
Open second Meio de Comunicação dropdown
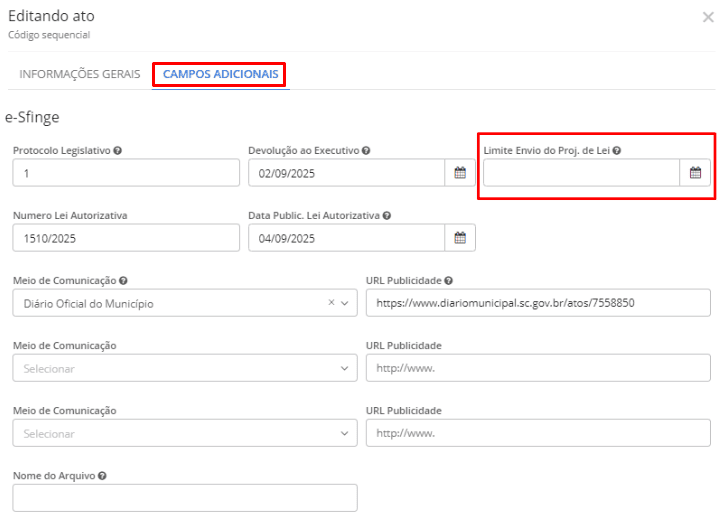[345, 368]
